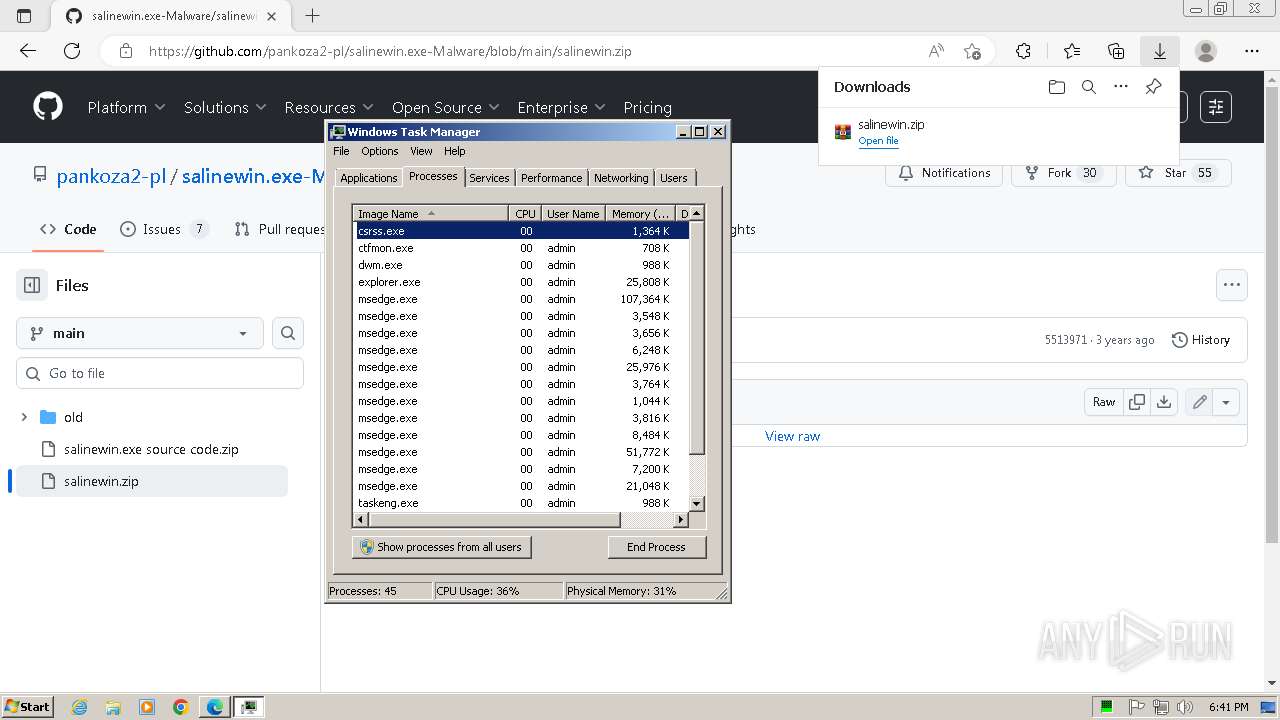Open salinewin.exe source code.zip in tree
Screen dimensions: 1280x720
151,449
